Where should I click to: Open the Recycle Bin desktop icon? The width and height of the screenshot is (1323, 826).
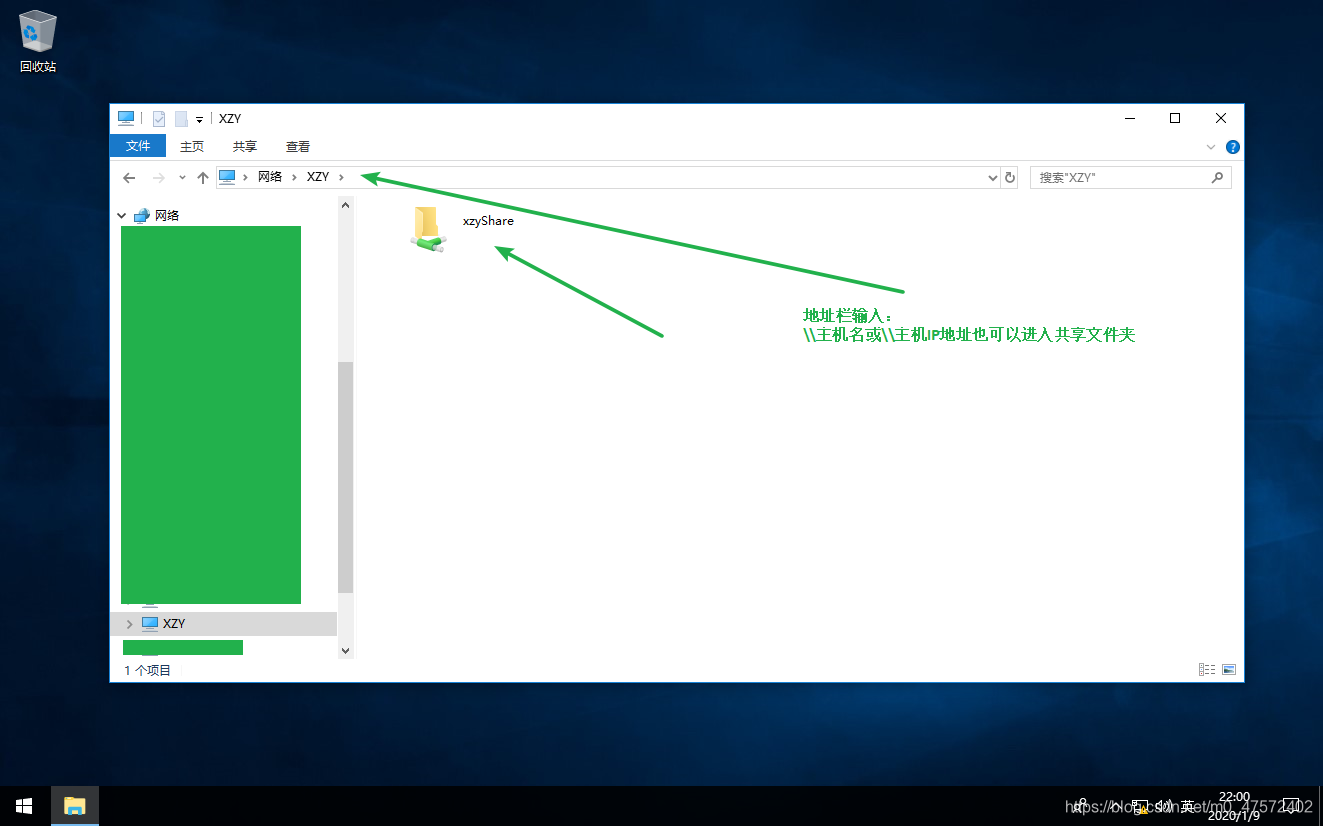[37, 42]
